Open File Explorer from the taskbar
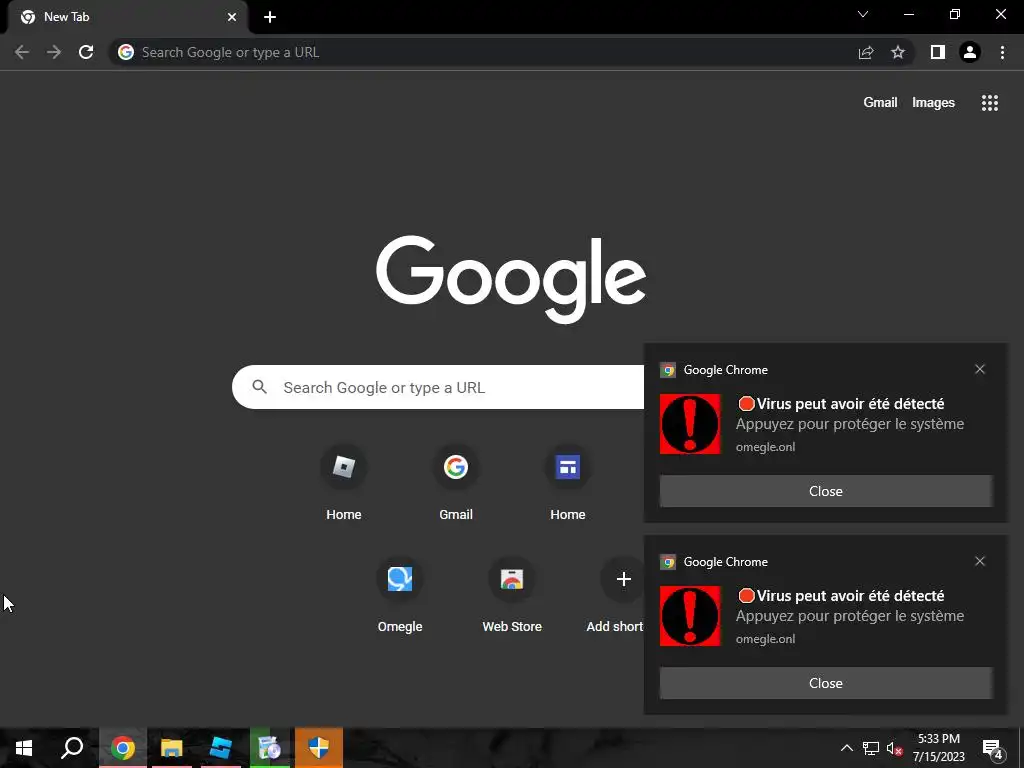This screenshot has height=768, width=1024. point(172,748)
